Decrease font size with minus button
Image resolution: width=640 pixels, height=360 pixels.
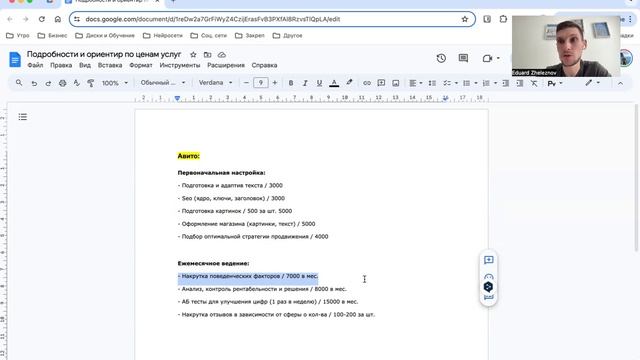coord(246,83)
